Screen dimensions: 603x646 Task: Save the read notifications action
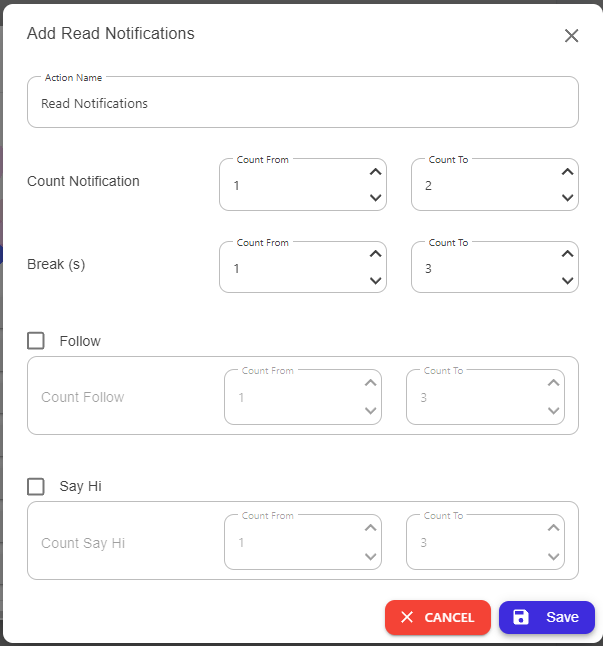(547, 617)
